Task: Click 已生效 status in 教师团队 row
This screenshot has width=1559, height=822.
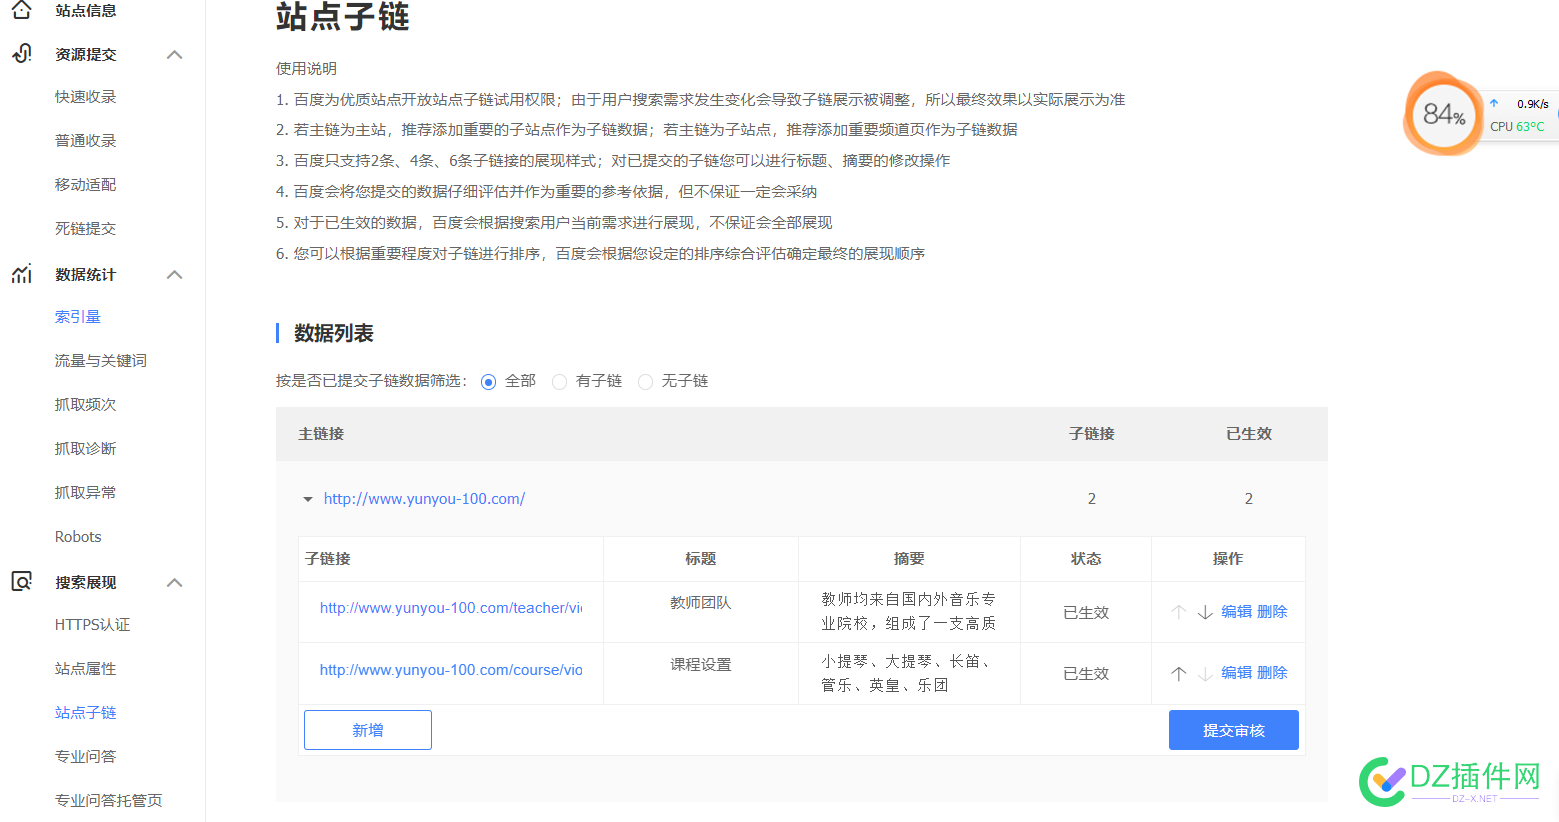Action: [x=1086, y=613]
